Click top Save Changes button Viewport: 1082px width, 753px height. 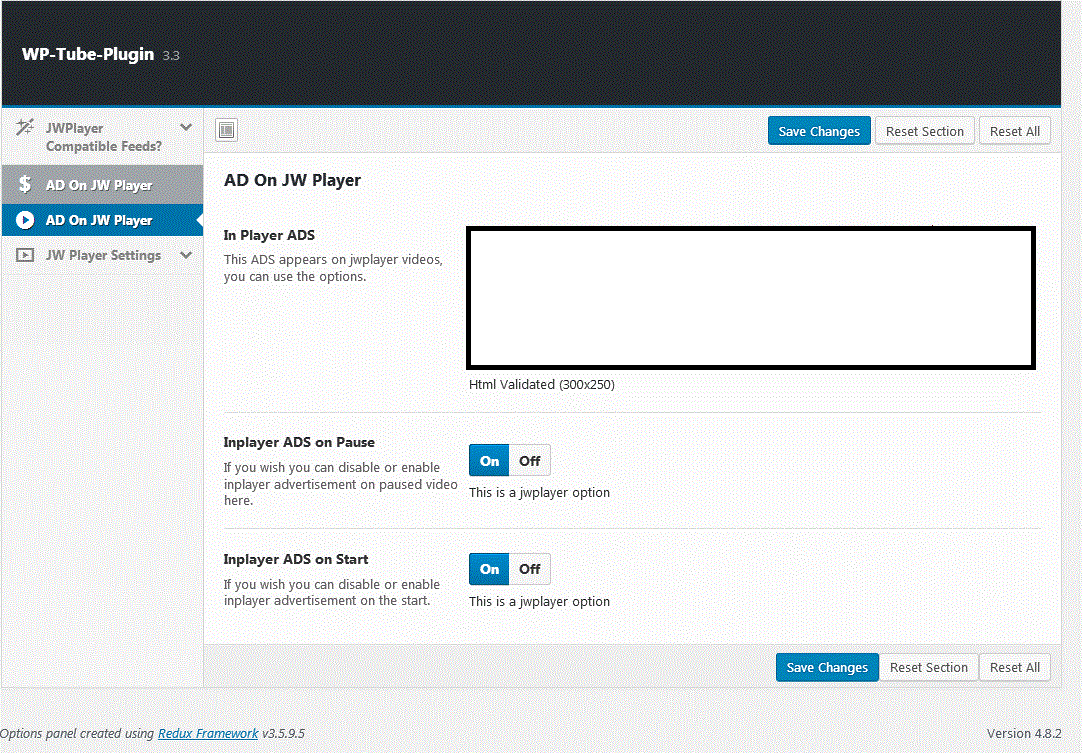point(819,131)
